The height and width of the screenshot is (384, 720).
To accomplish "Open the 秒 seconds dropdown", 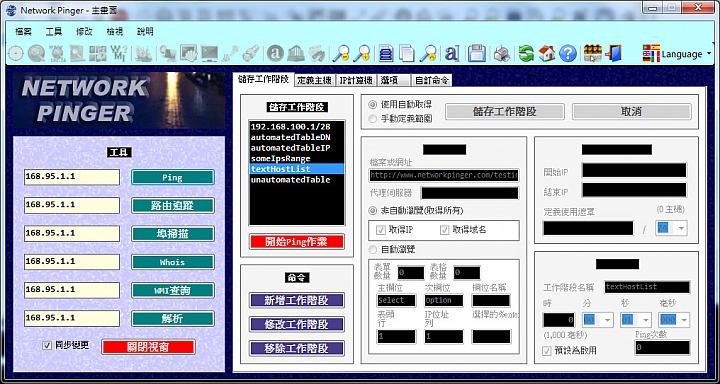I will coord(645,320).
